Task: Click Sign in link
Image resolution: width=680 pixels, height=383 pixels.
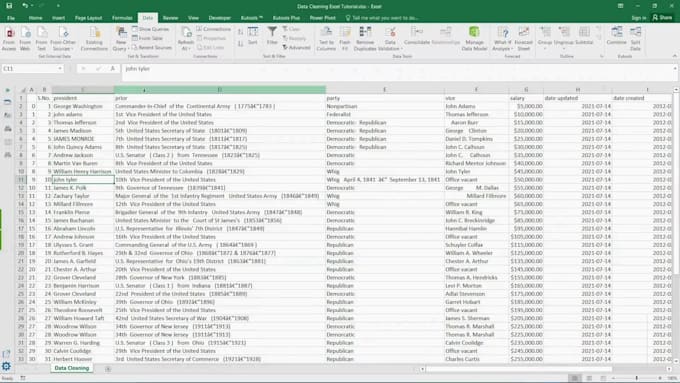Action: (x=638, y=18)
